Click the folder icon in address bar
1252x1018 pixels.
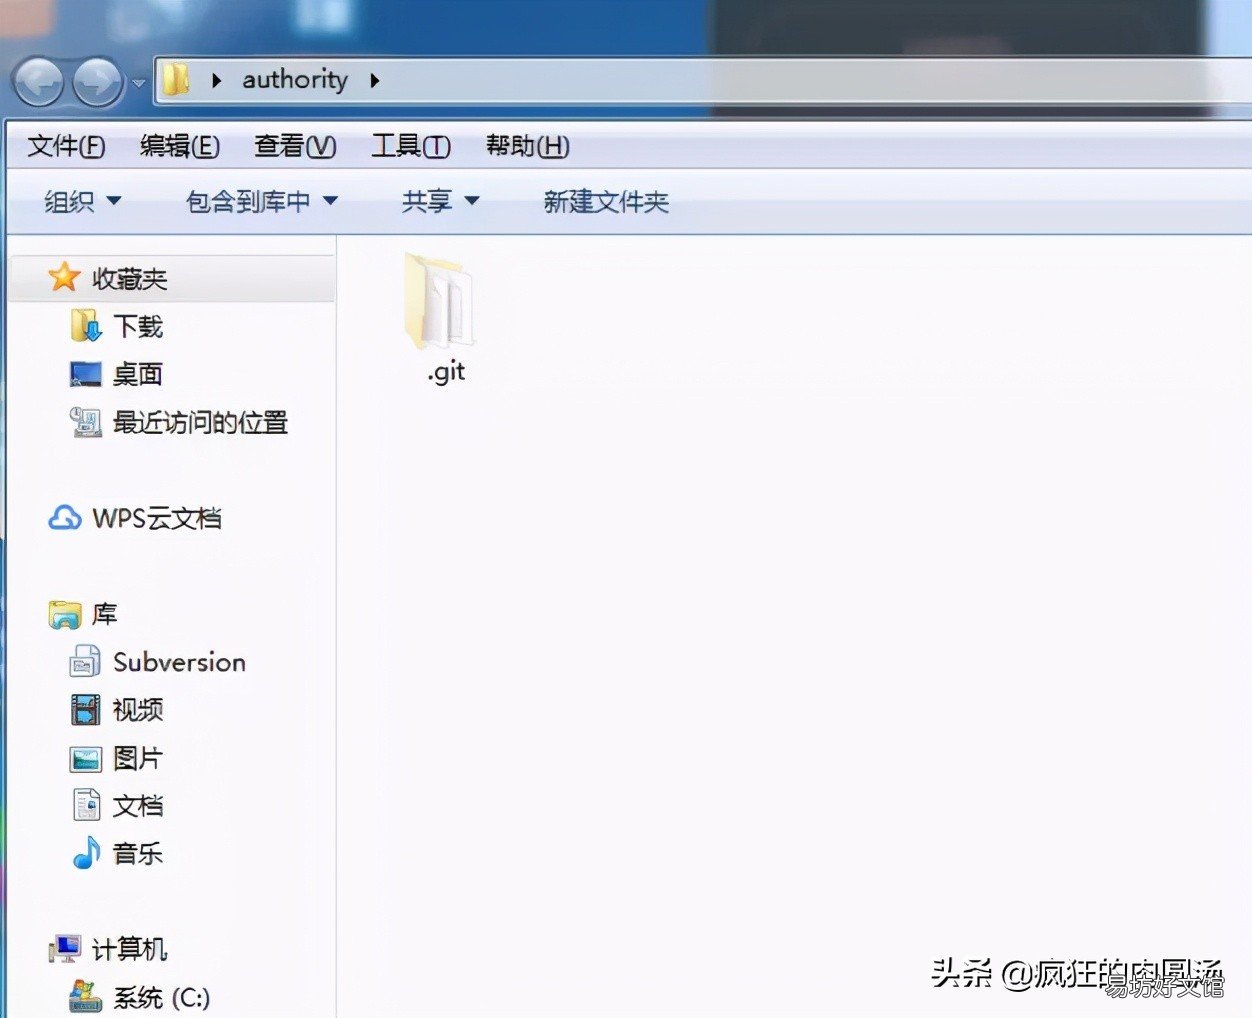(176, 80)
